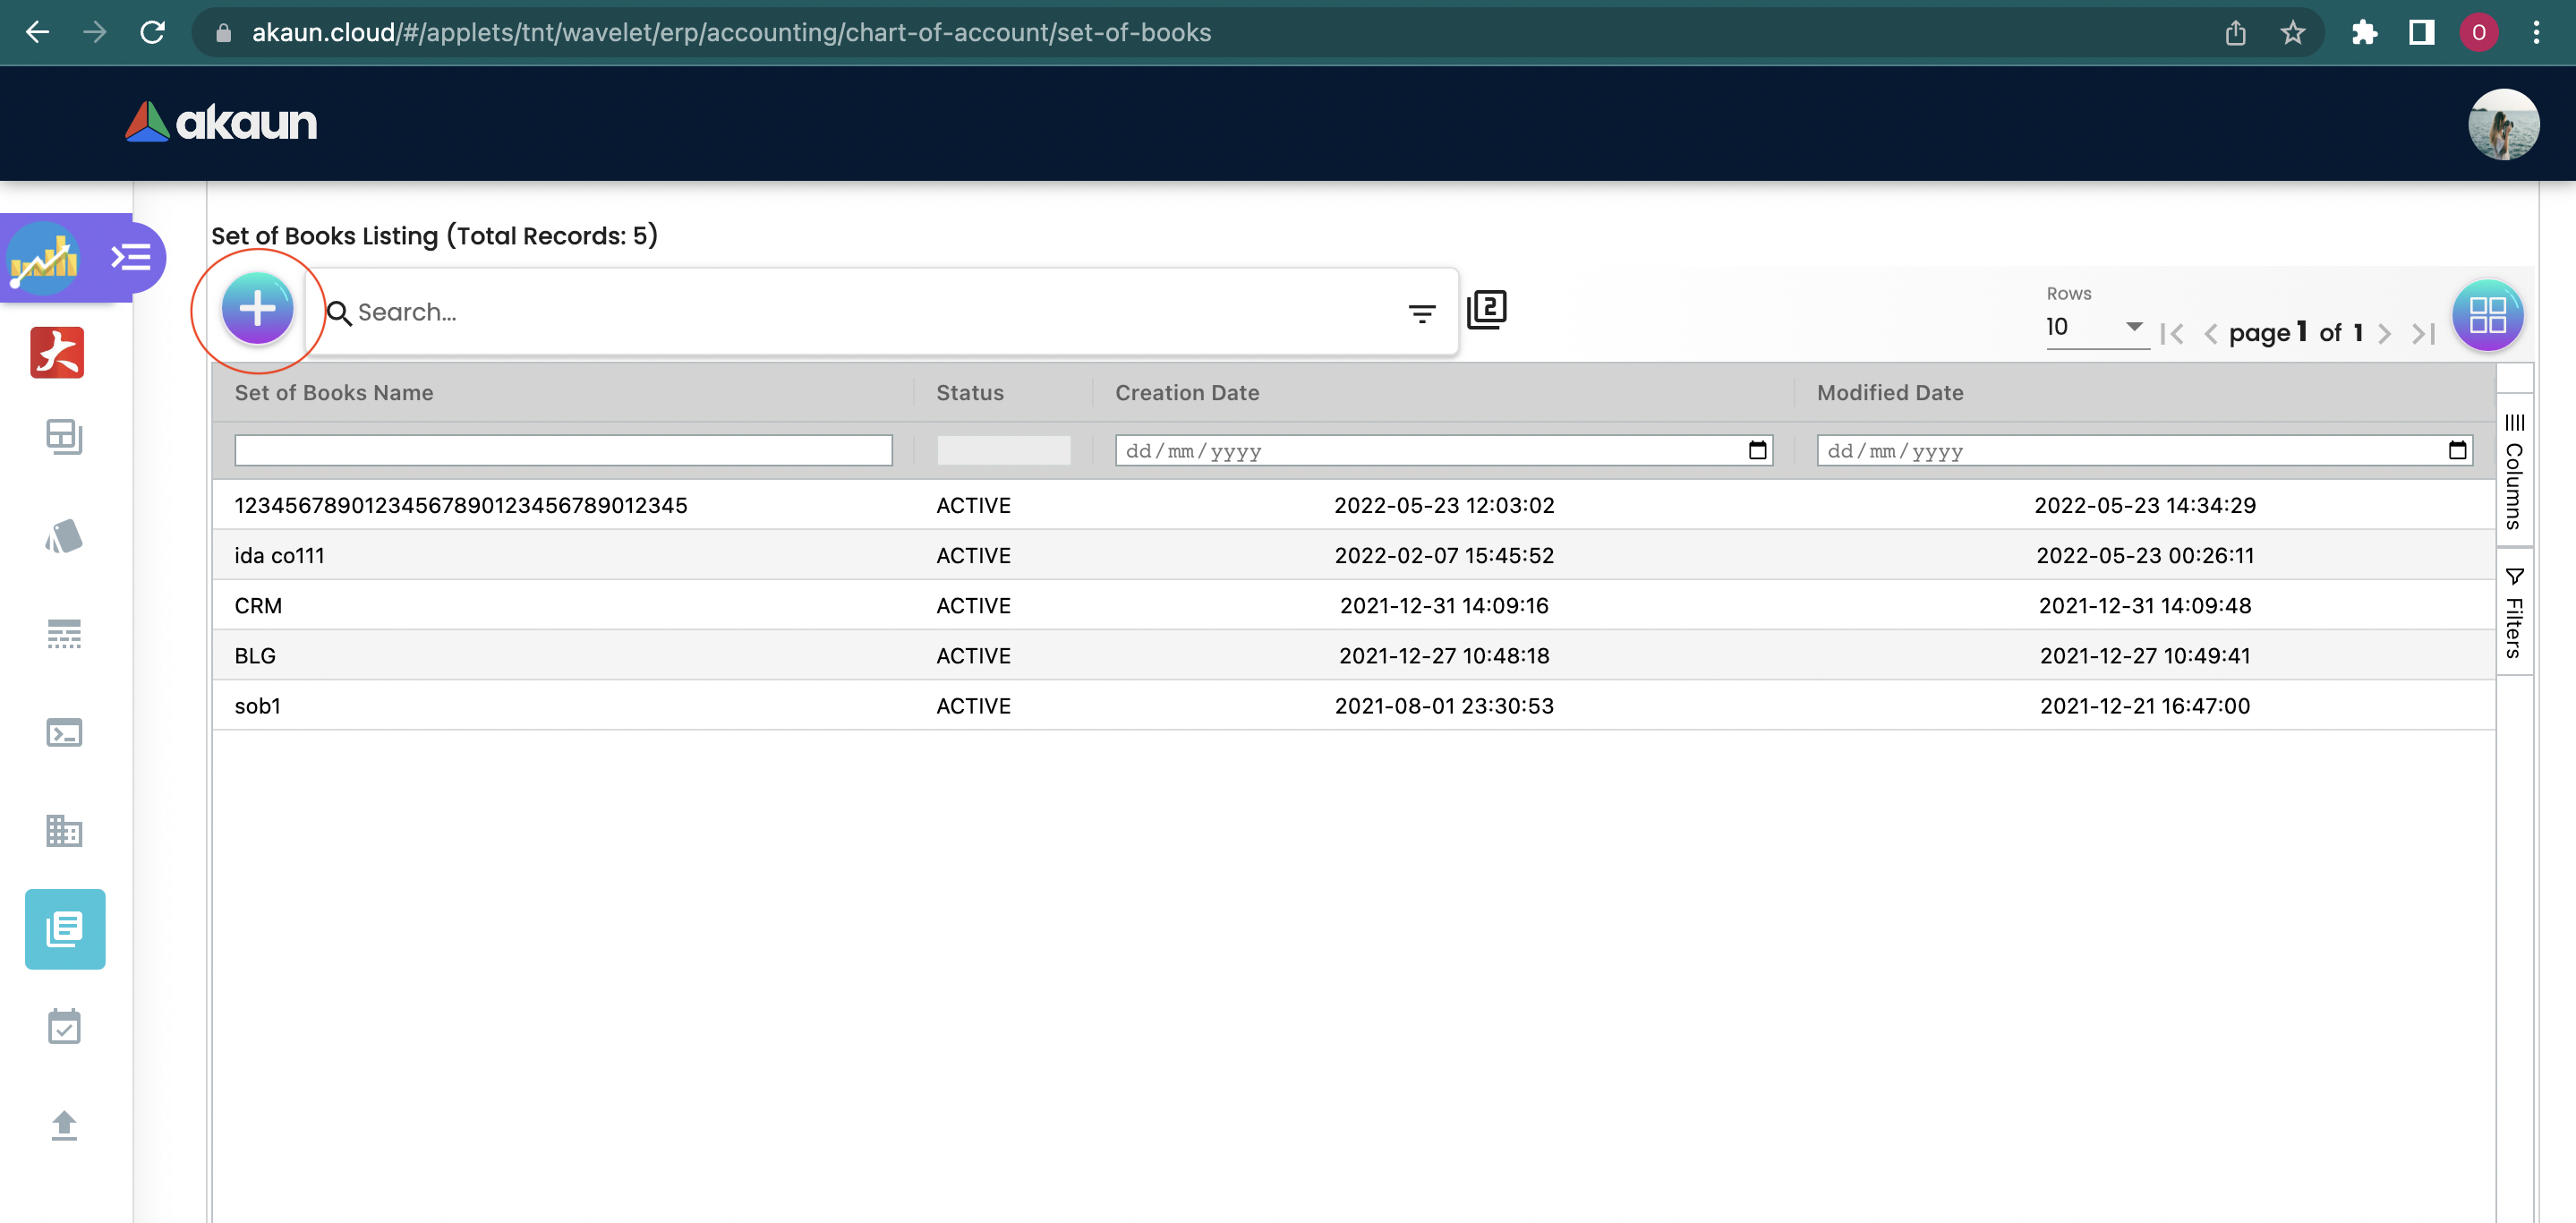Sort by Set of Books Name header
Screen dimensions: 2576x1223
pyautogui.click(x=334, y=393)
